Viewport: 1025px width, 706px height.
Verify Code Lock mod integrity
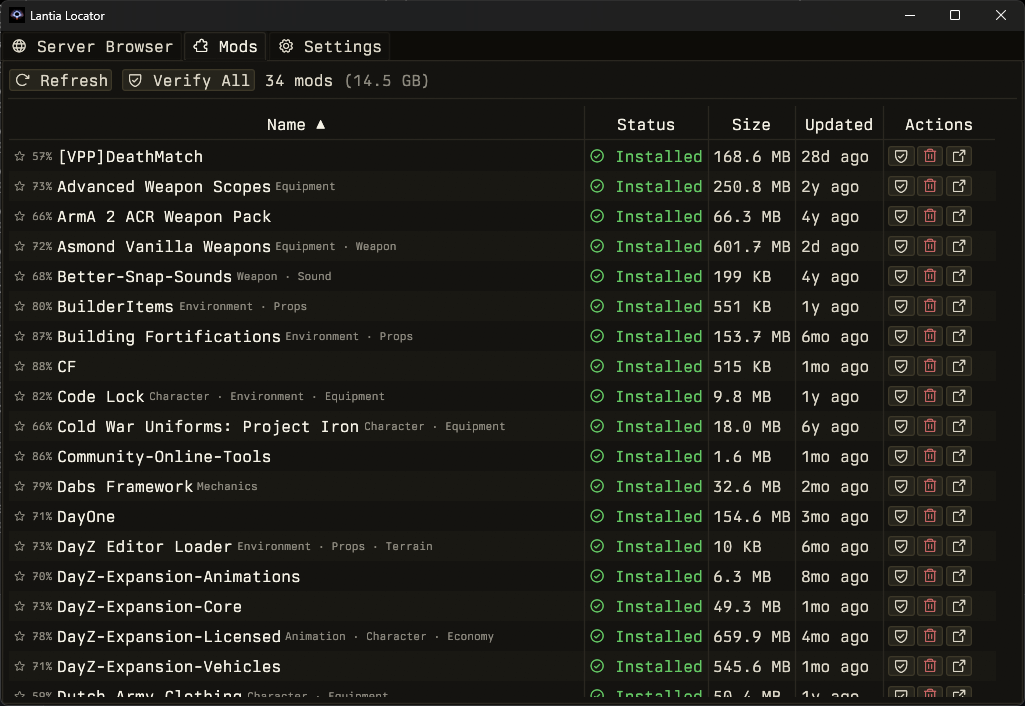click(x=901, y=396)
